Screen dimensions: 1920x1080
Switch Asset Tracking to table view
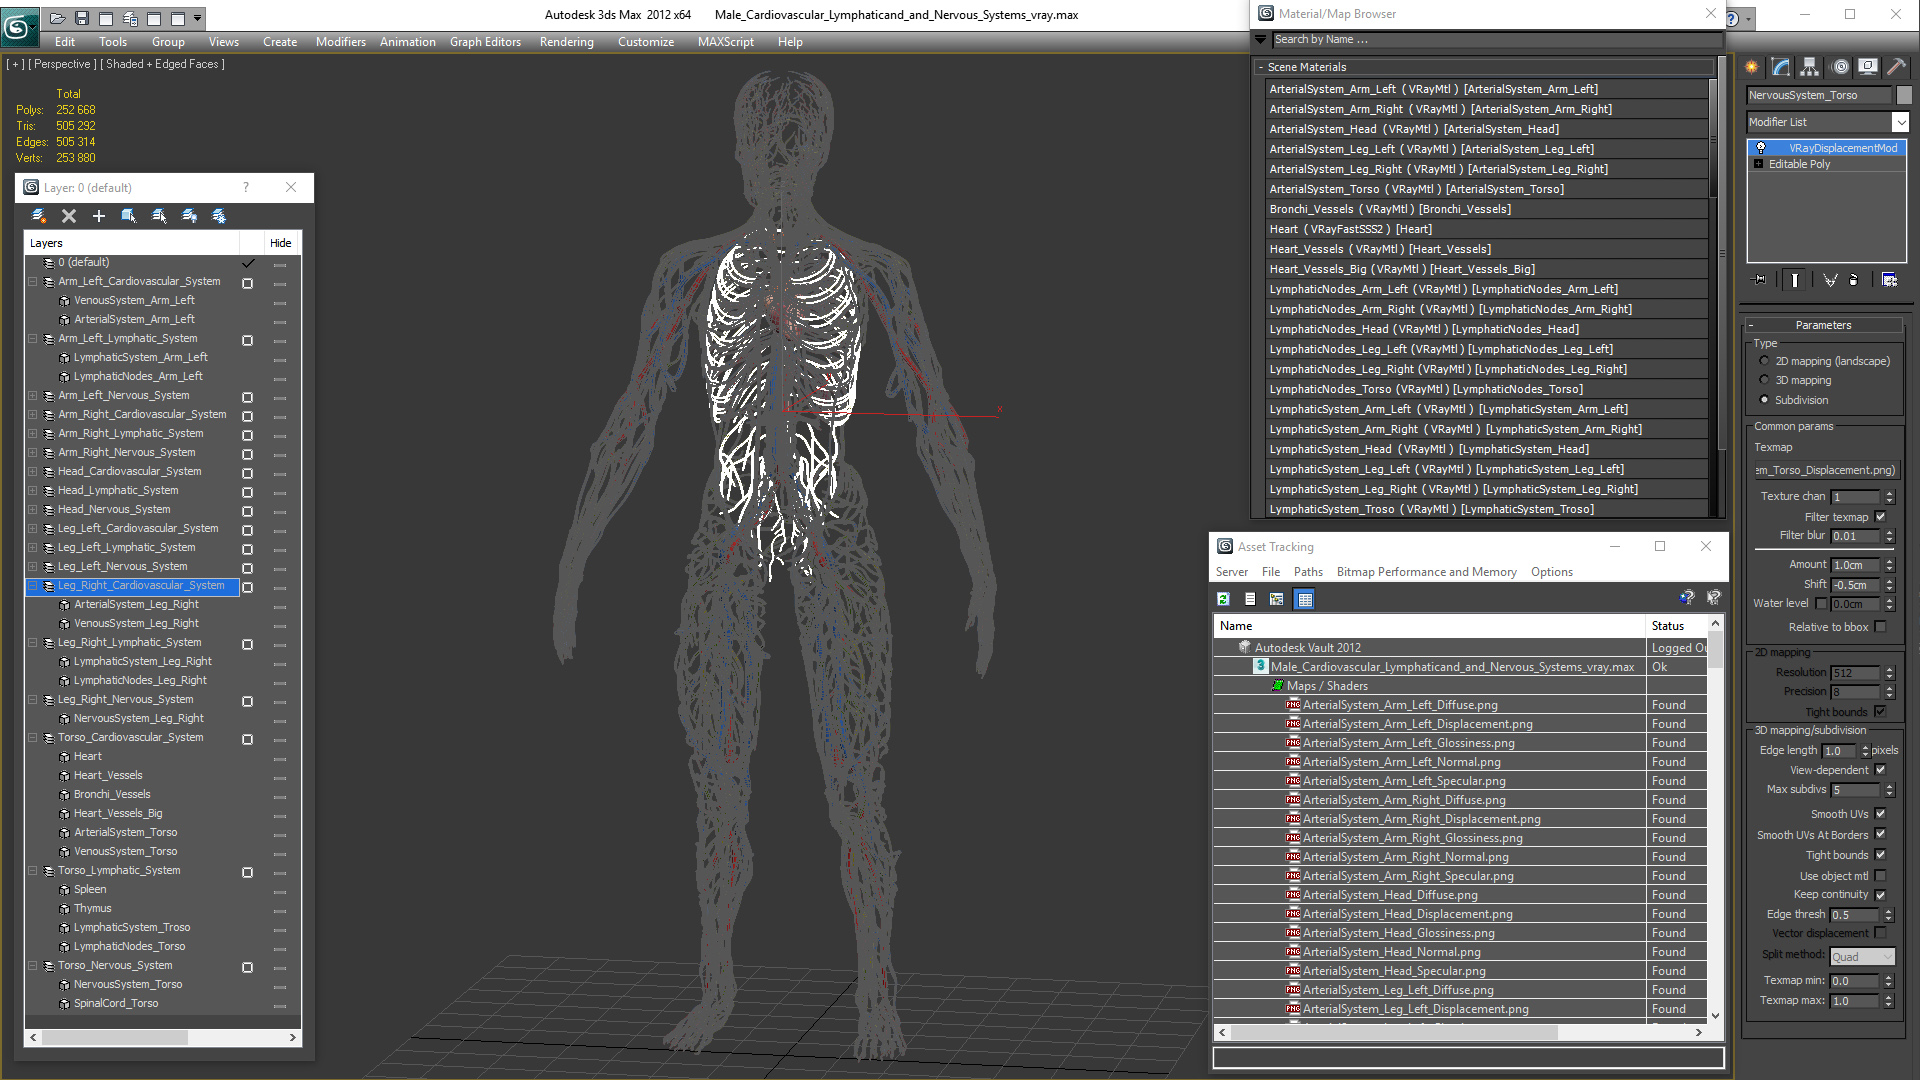click(x=1304, y=599)
